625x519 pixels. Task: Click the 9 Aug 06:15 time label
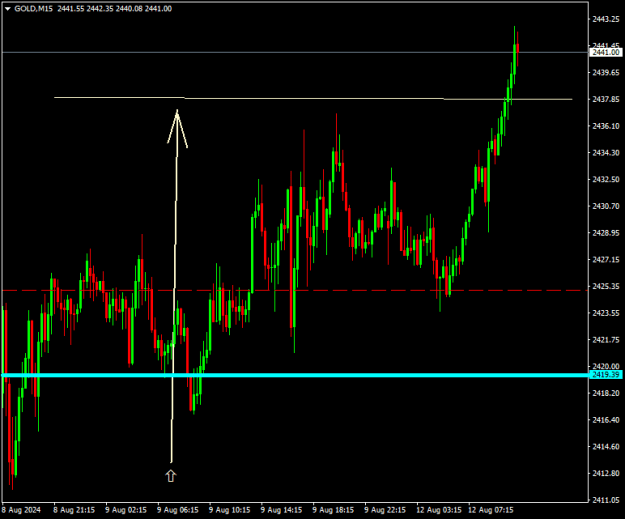pyautogui.click(x=178, y=510)
